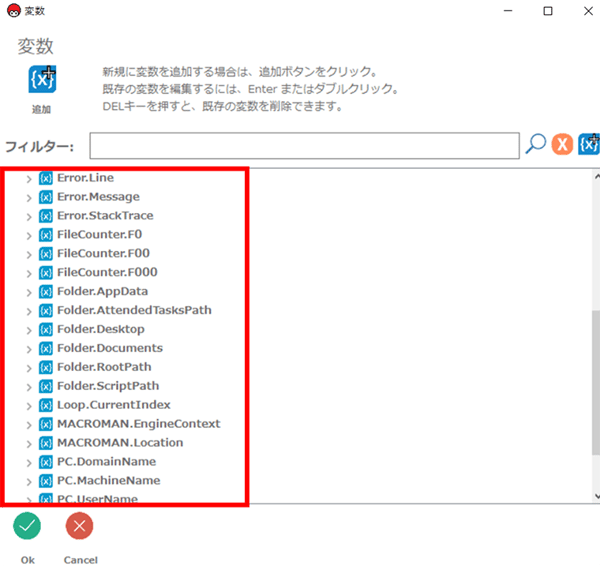Clear the filter with the orange X icon
This screenshot has height=566, width=600.
point(562,145)
